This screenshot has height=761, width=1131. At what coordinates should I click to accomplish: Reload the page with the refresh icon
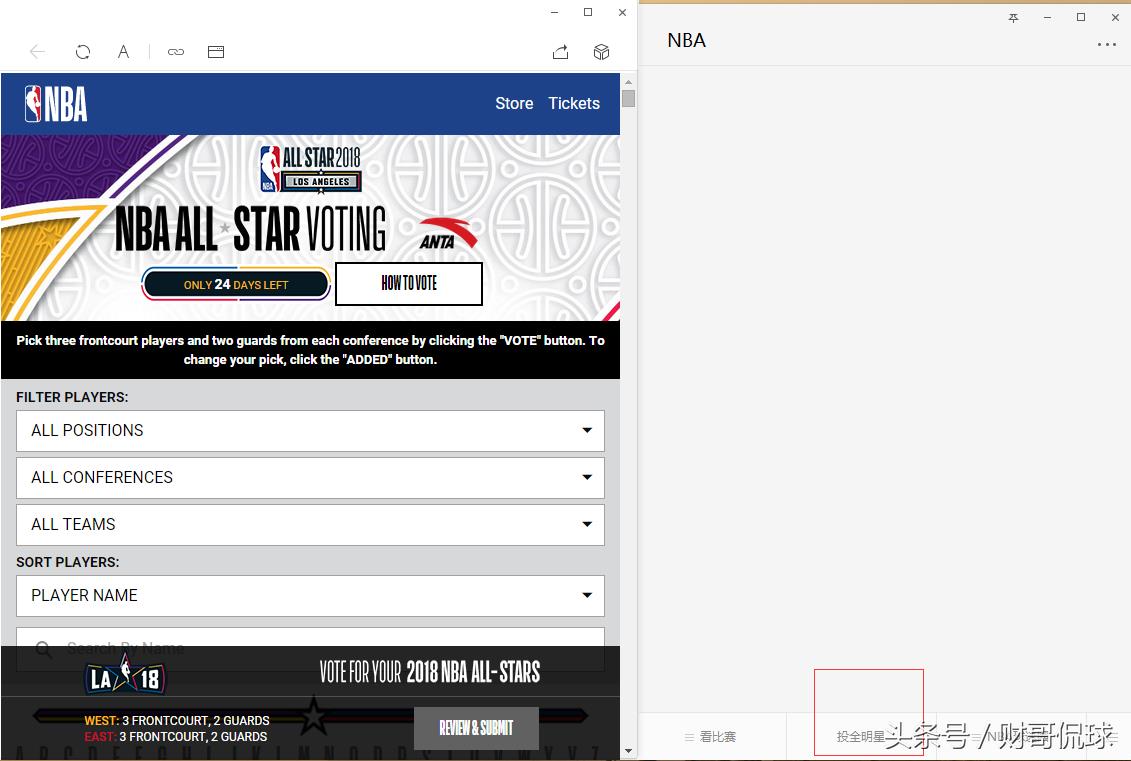click(x=83, y=51)
